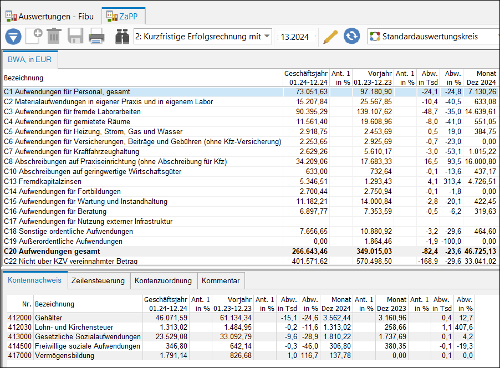Select account 417000 Vermögensbildung
Screen dimensions: 500x368
click(240, 355)
